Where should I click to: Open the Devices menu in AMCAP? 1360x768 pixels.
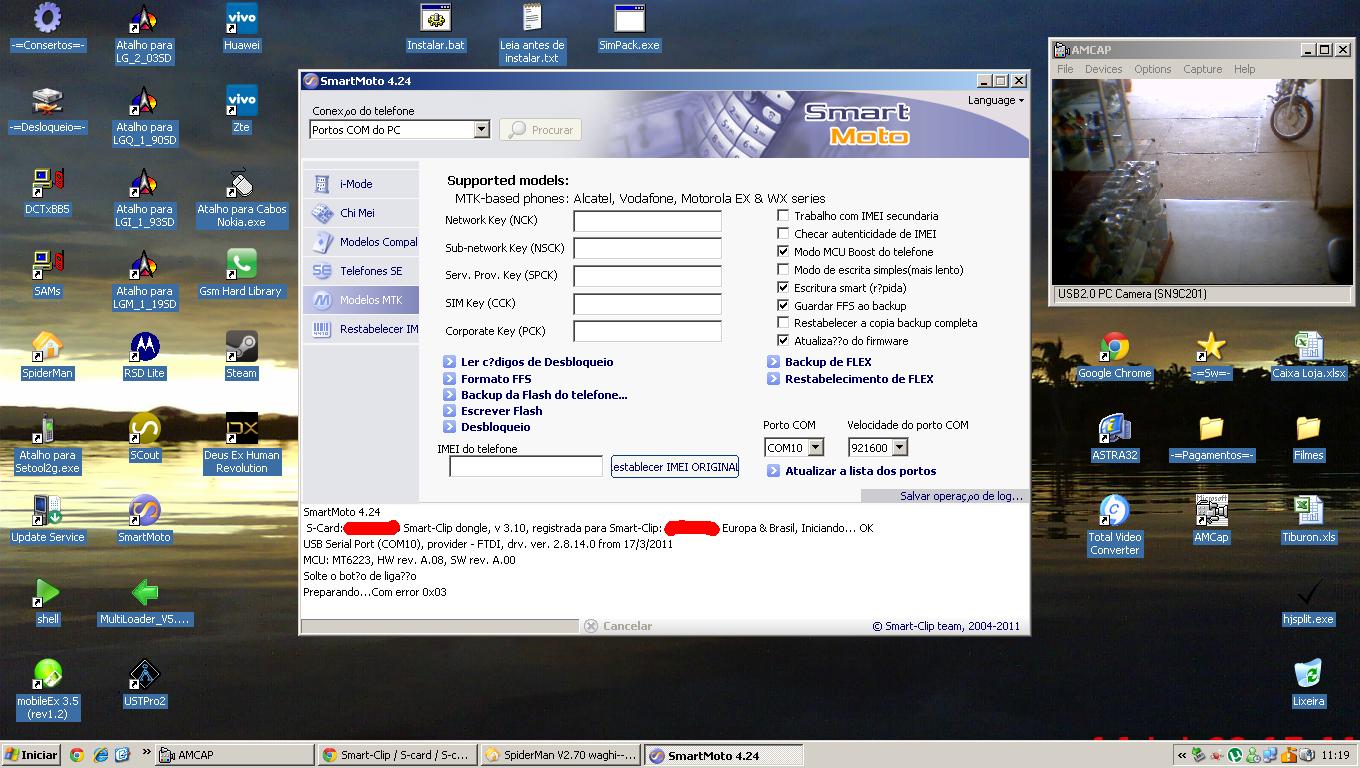(x=1103, y=69)
